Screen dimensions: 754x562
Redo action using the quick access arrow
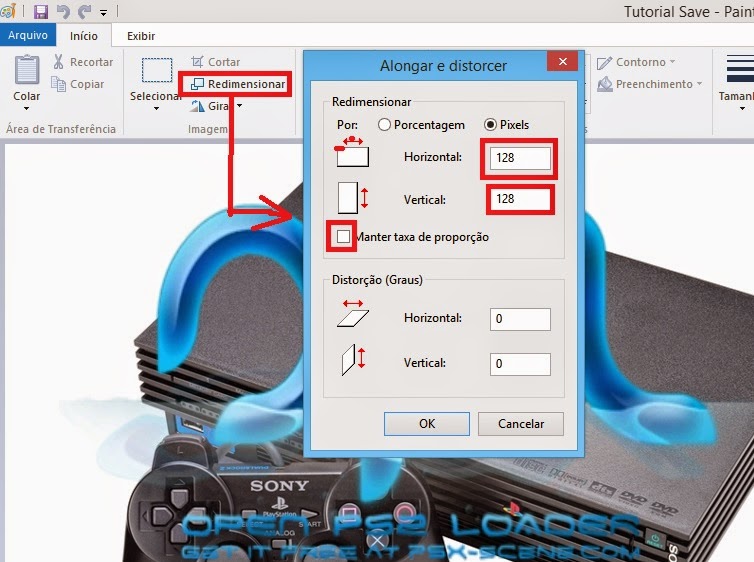[x=85, y=11]
